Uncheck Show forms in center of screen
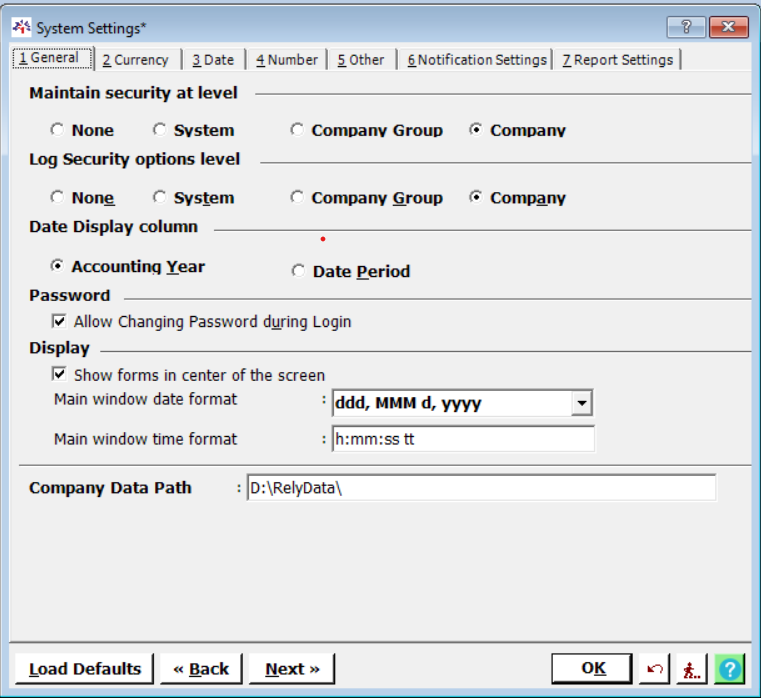The image size is (761, 698). 59,375
